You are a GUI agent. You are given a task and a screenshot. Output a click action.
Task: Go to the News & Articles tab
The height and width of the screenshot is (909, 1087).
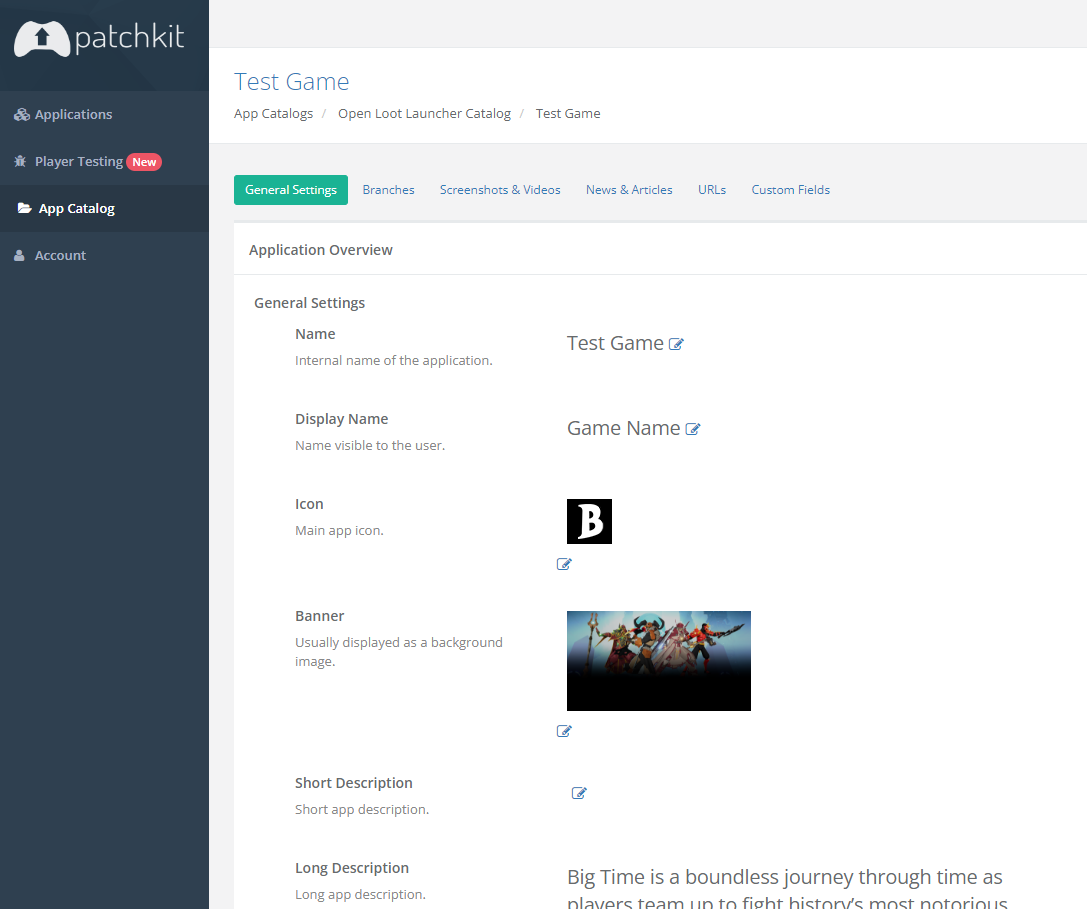(629, 190)
